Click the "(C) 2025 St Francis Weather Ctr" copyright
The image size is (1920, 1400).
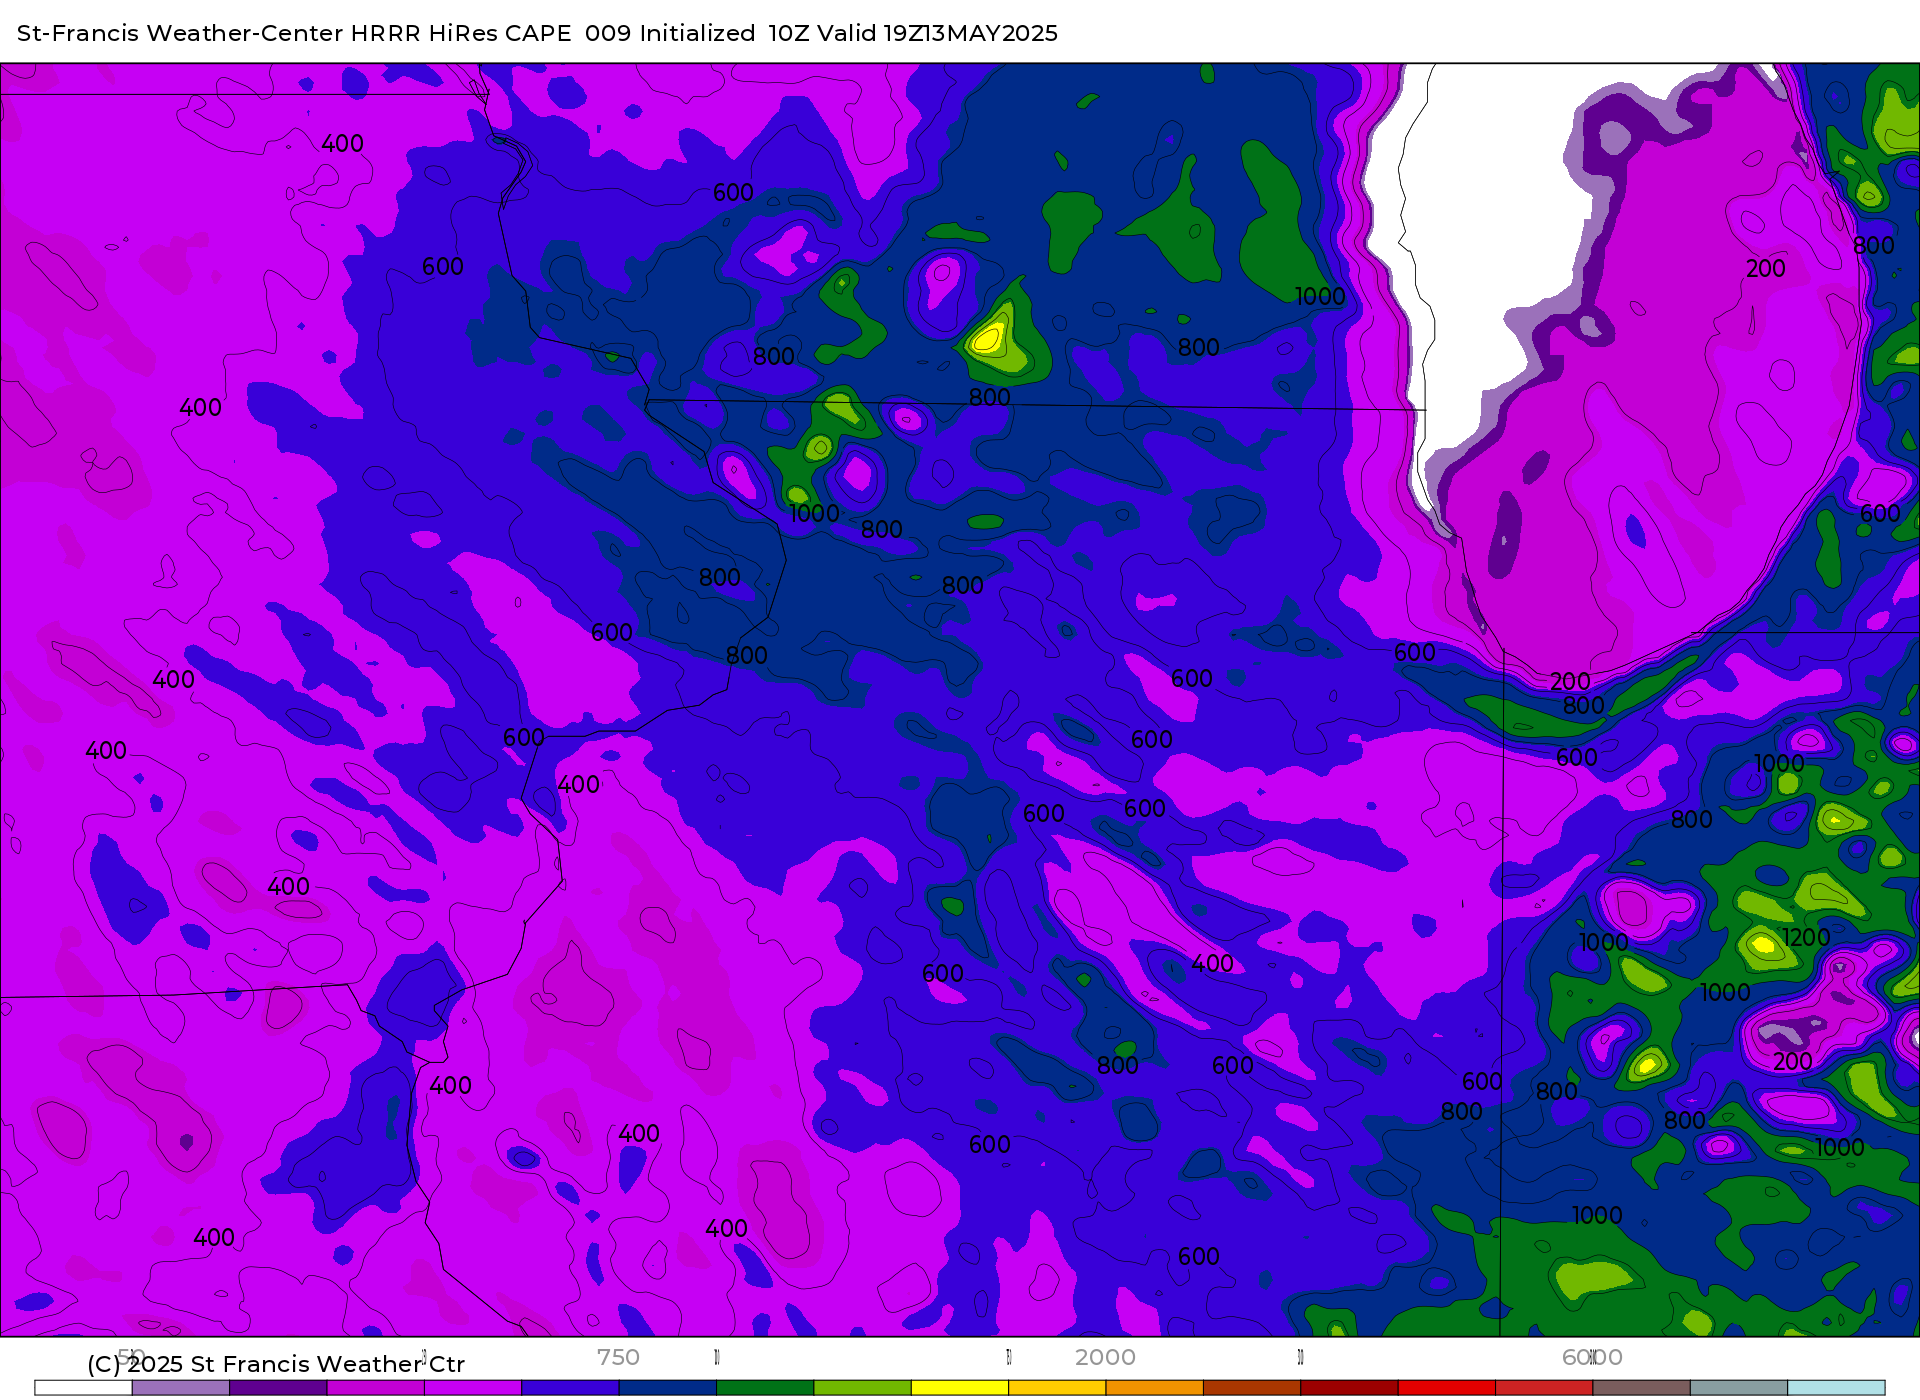[x=276, y=1364]
